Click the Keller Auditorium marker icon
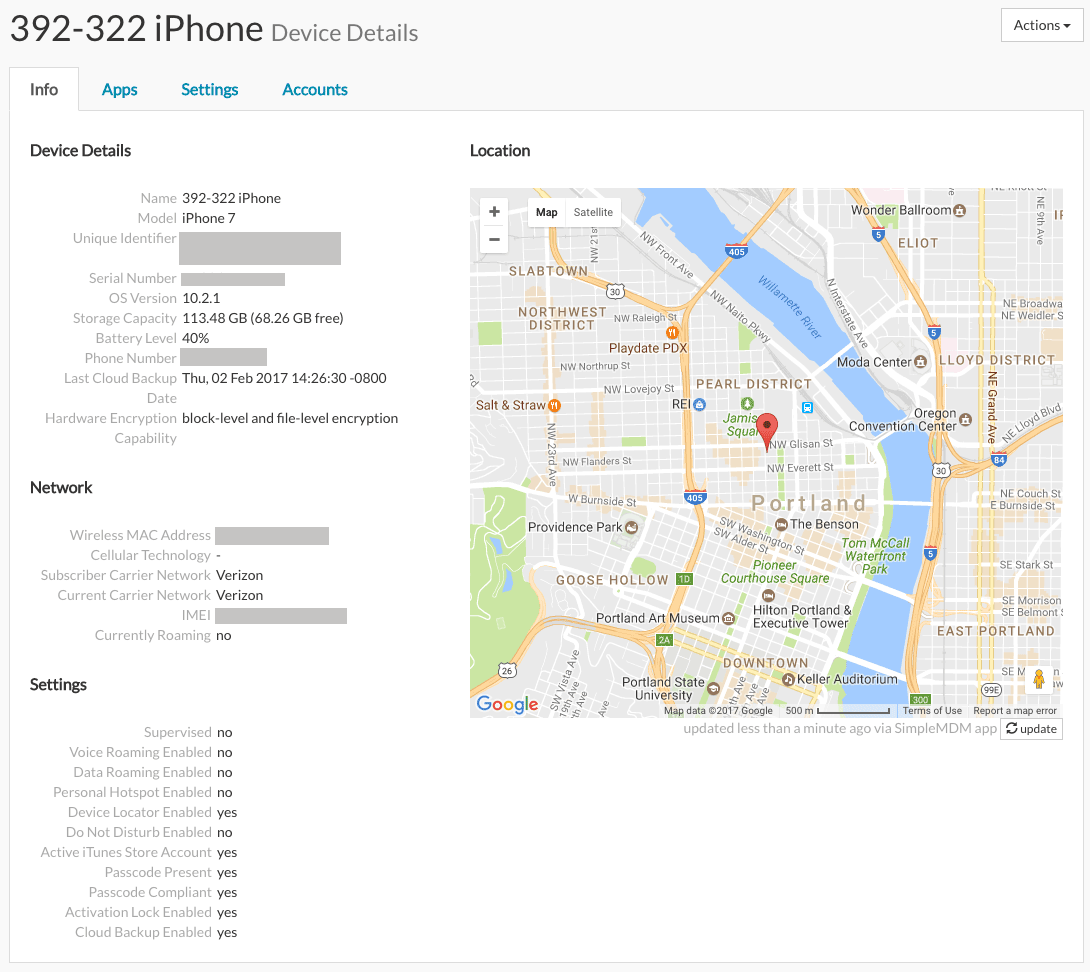 [788, 679]
